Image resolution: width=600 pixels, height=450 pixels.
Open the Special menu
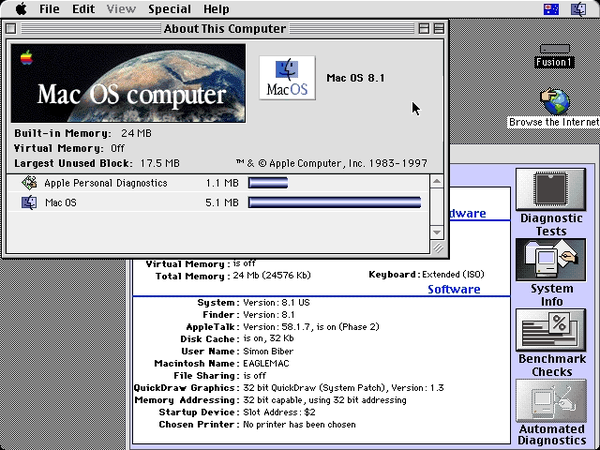click(169, 9)
